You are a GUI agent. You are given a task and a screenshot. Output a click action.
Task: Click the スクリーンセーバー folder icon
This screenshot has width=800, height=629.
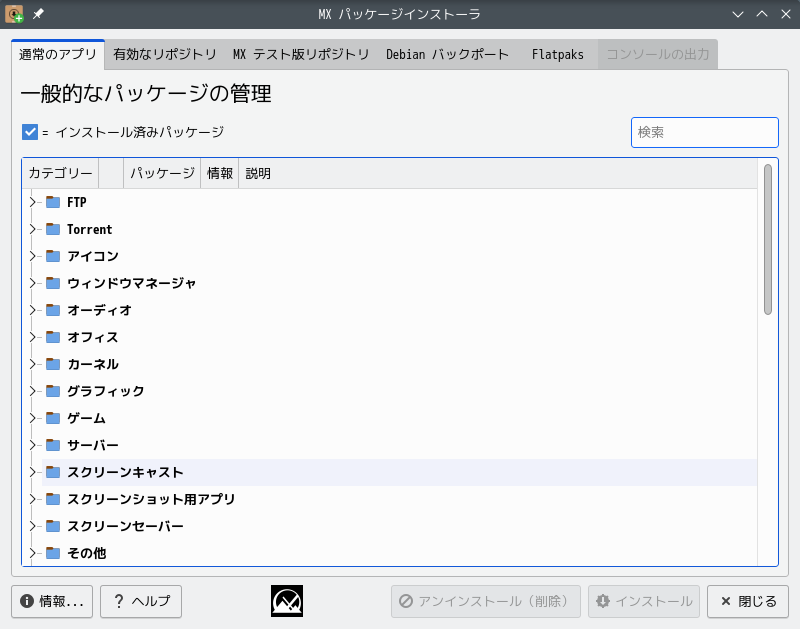(x=53, y=526)
